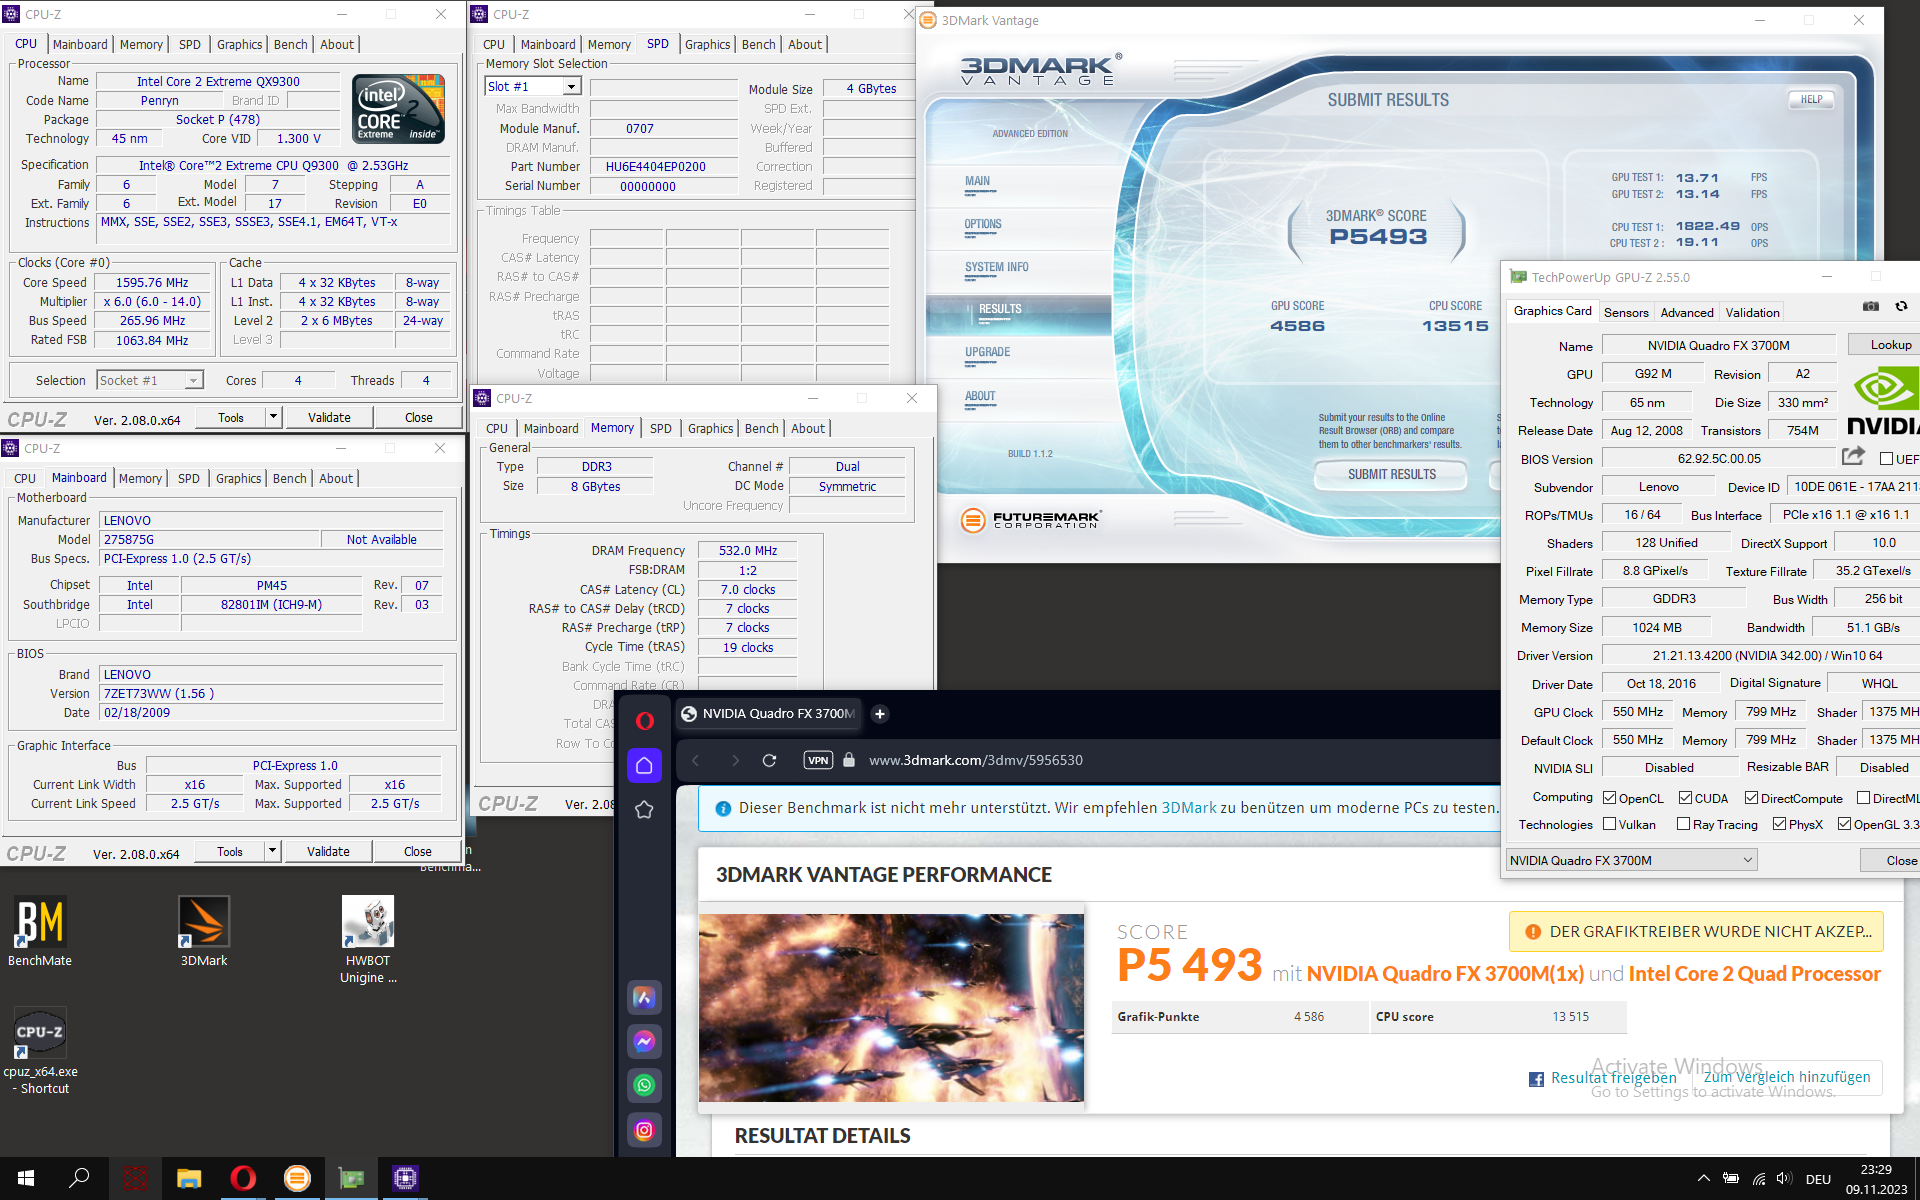Select NVIDIA Quadro FX 3700M browser tab

tap(768, 713)
